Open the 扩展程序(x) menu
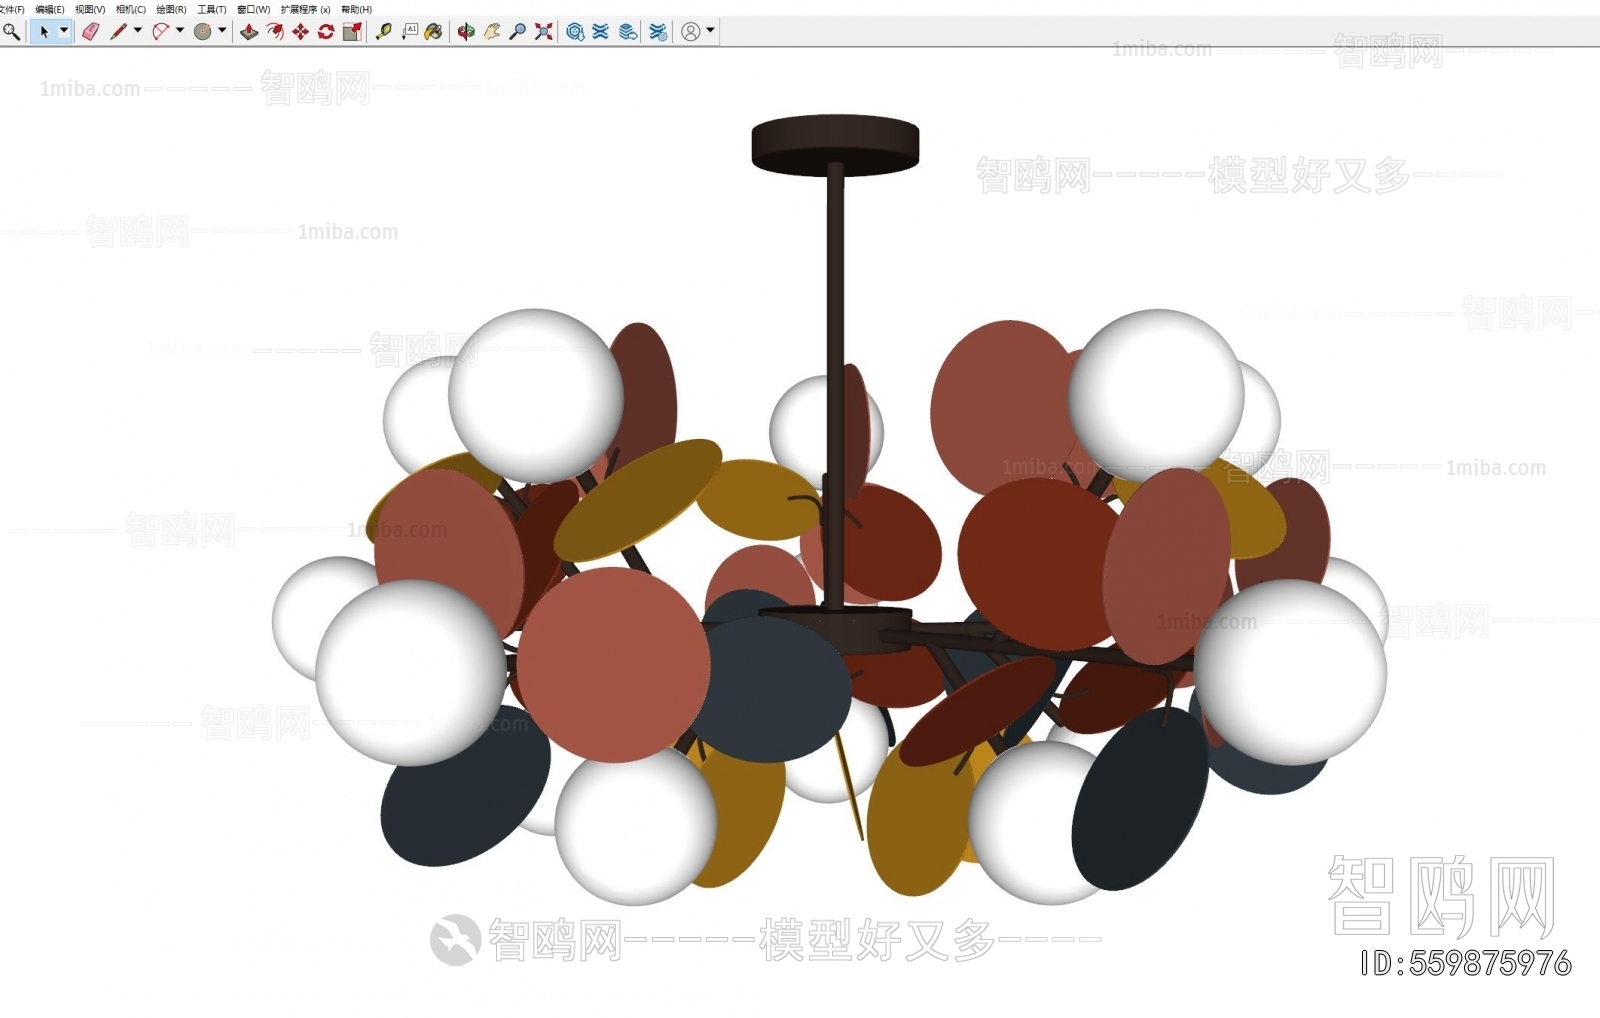The width and height of the screenshot is (1600, 1018). click(x=305, y=9)
